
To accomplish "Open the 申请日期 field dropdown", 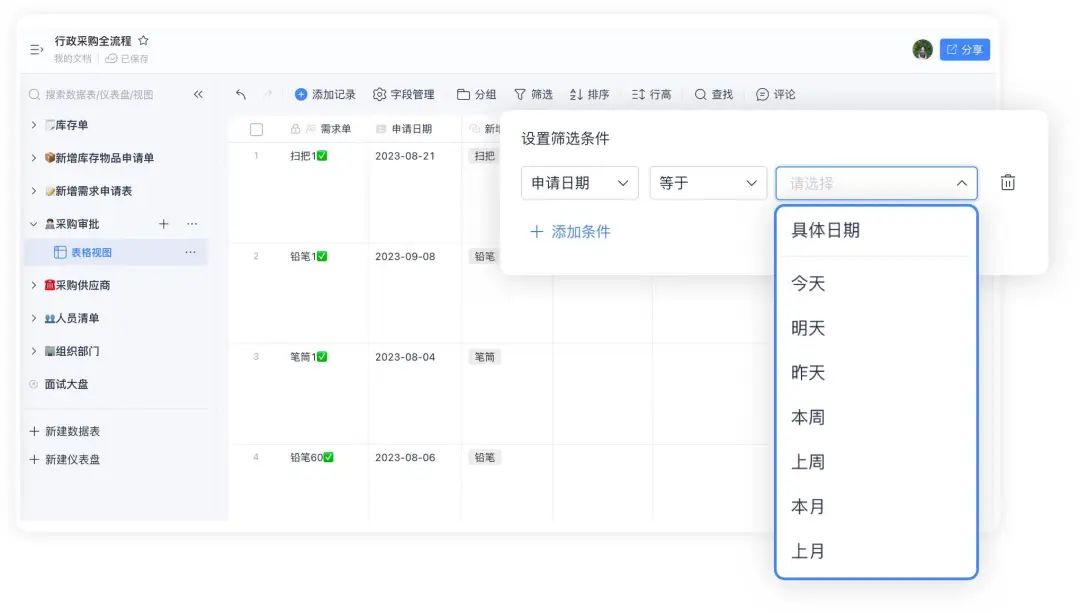I will point(579,183).
